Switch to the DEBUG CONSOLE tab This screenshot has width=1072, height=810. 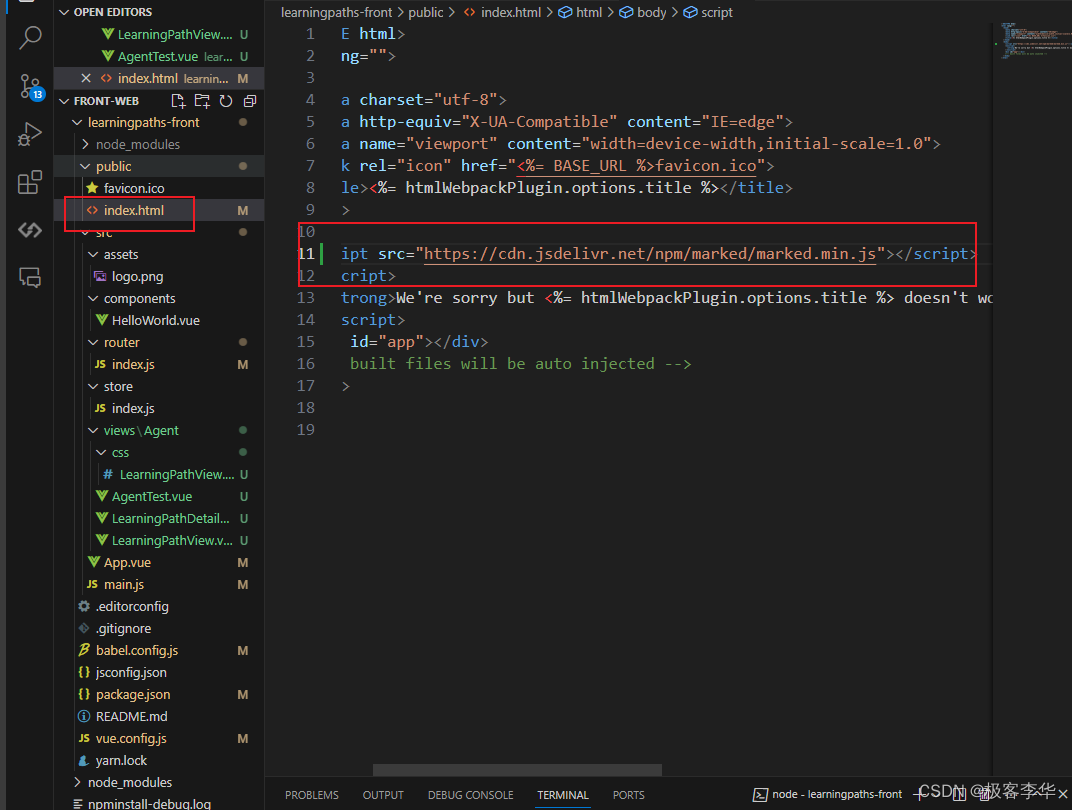[470, 795]
